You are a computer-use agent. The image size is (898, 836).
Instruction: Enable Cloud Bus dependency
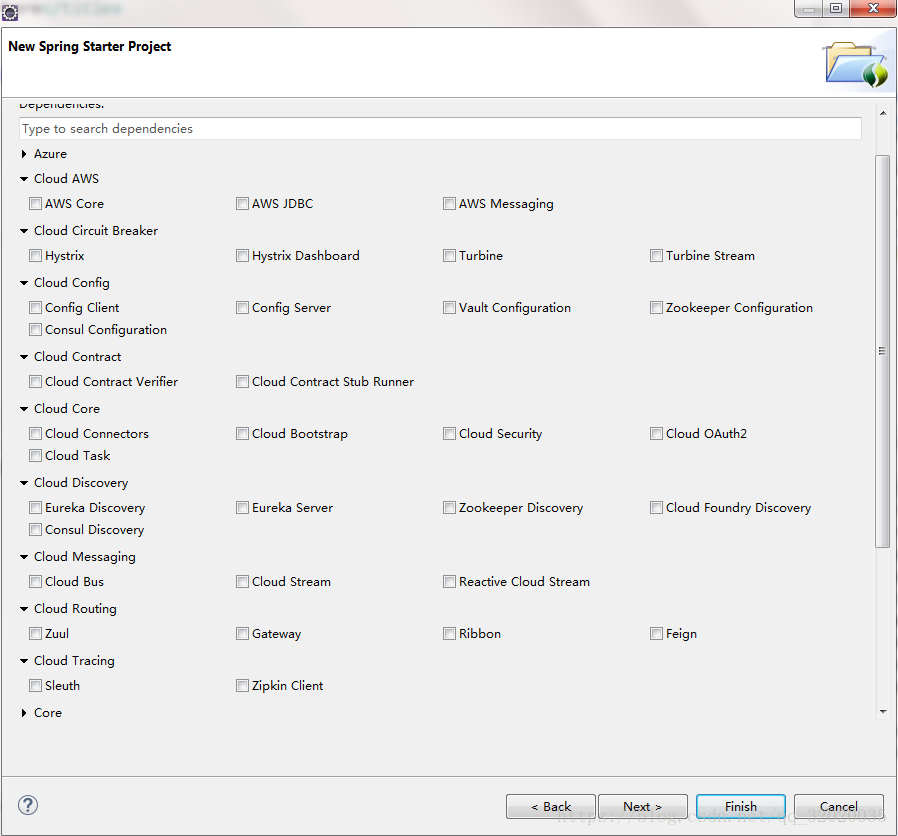[36, 581]
